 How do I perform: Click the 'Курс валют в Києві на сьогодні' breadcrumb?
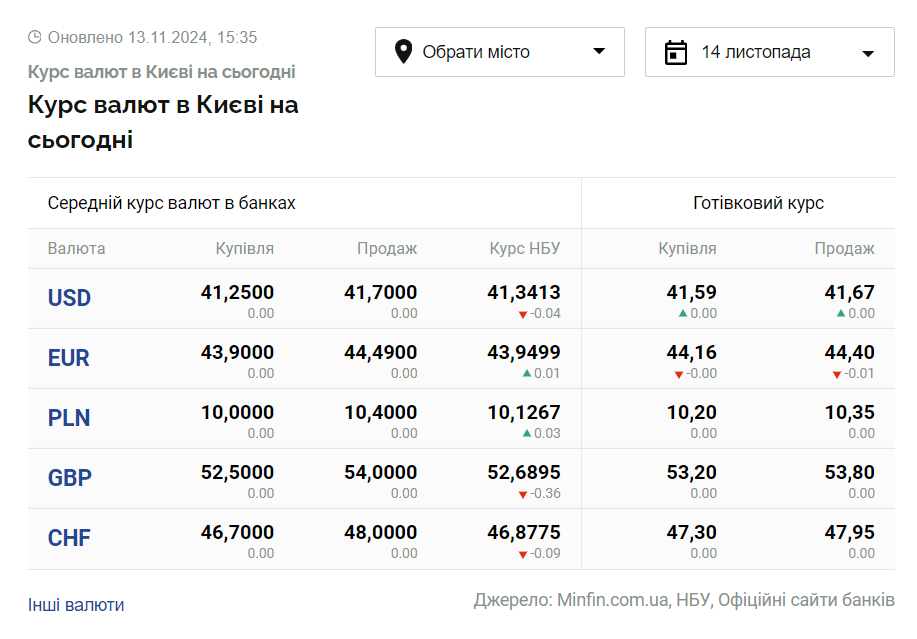pos(161,72)
